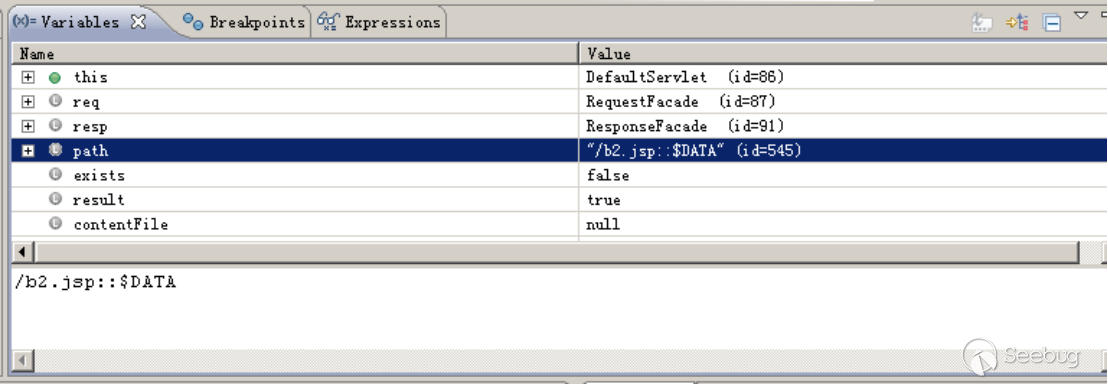Select the 'this' variable row
The image size is (1108, 384).
click(559, 77)
